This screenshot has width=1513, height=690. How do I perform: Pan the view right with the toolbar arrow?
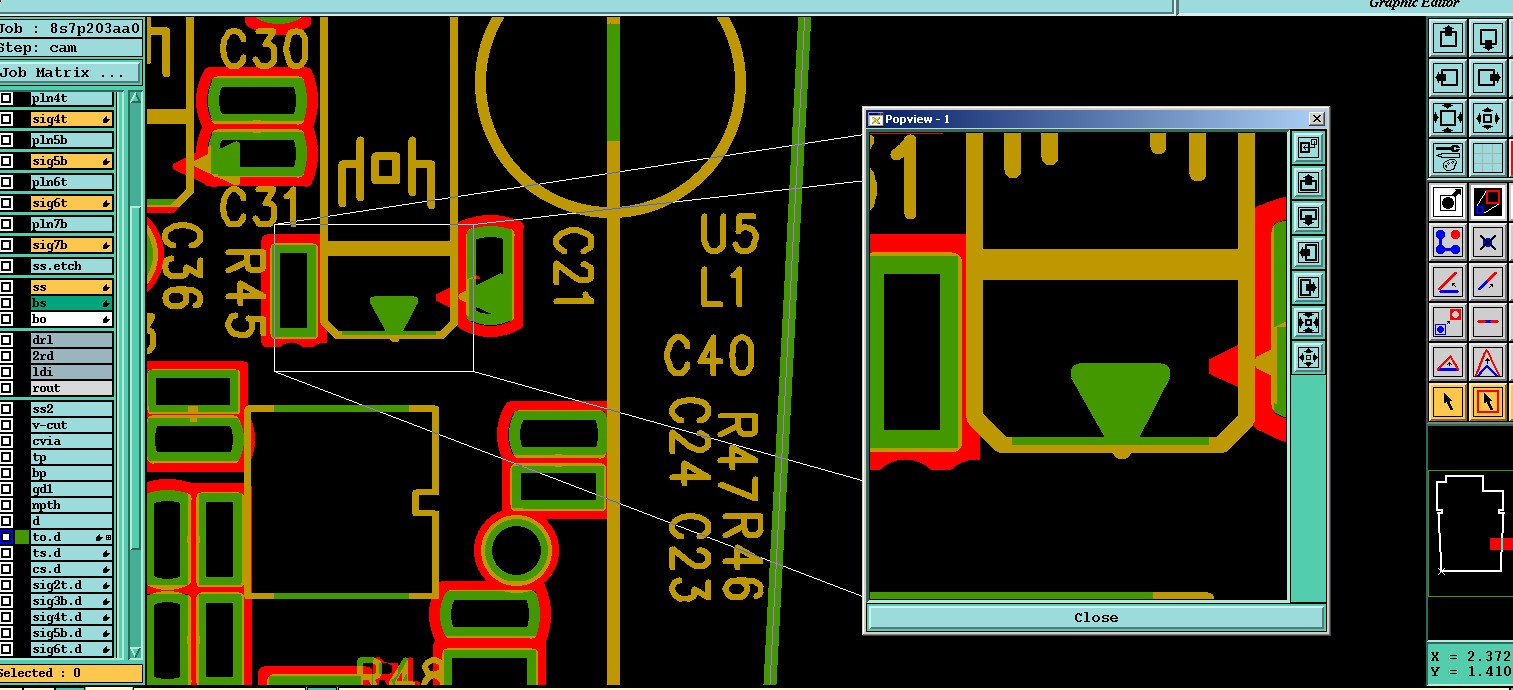(1488, 77)
